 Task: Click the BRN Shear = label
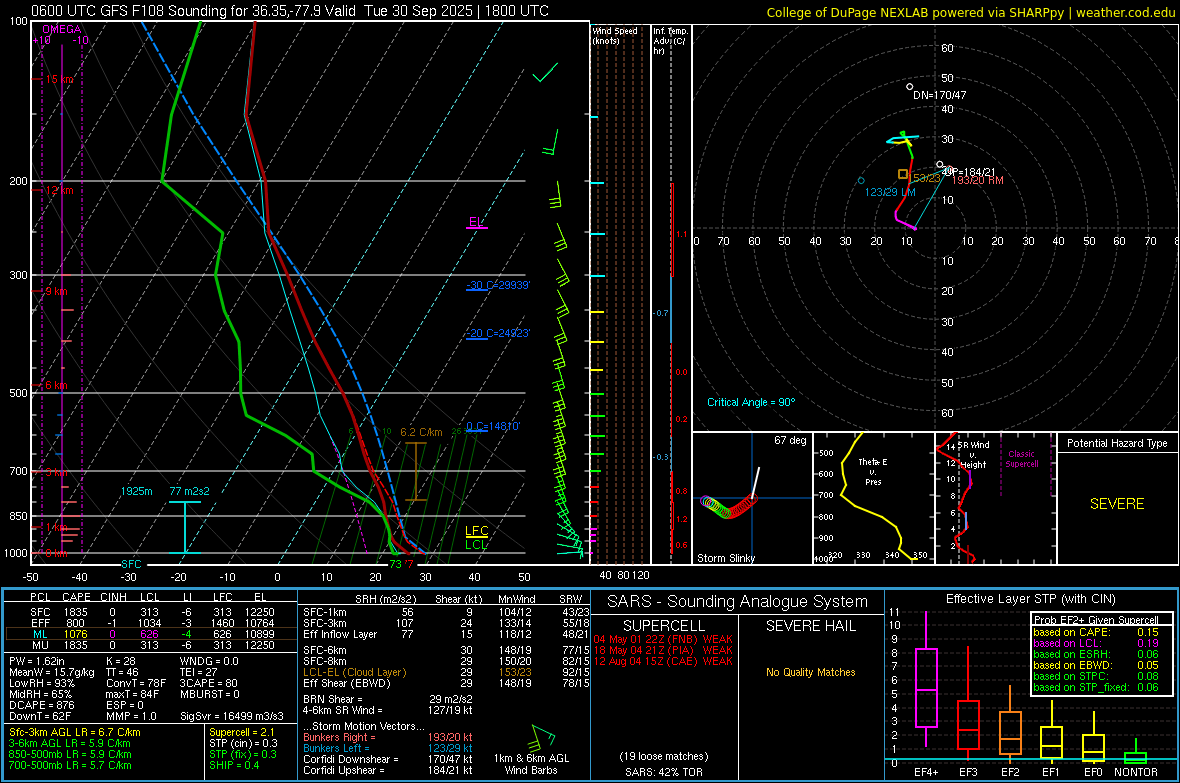332,699
